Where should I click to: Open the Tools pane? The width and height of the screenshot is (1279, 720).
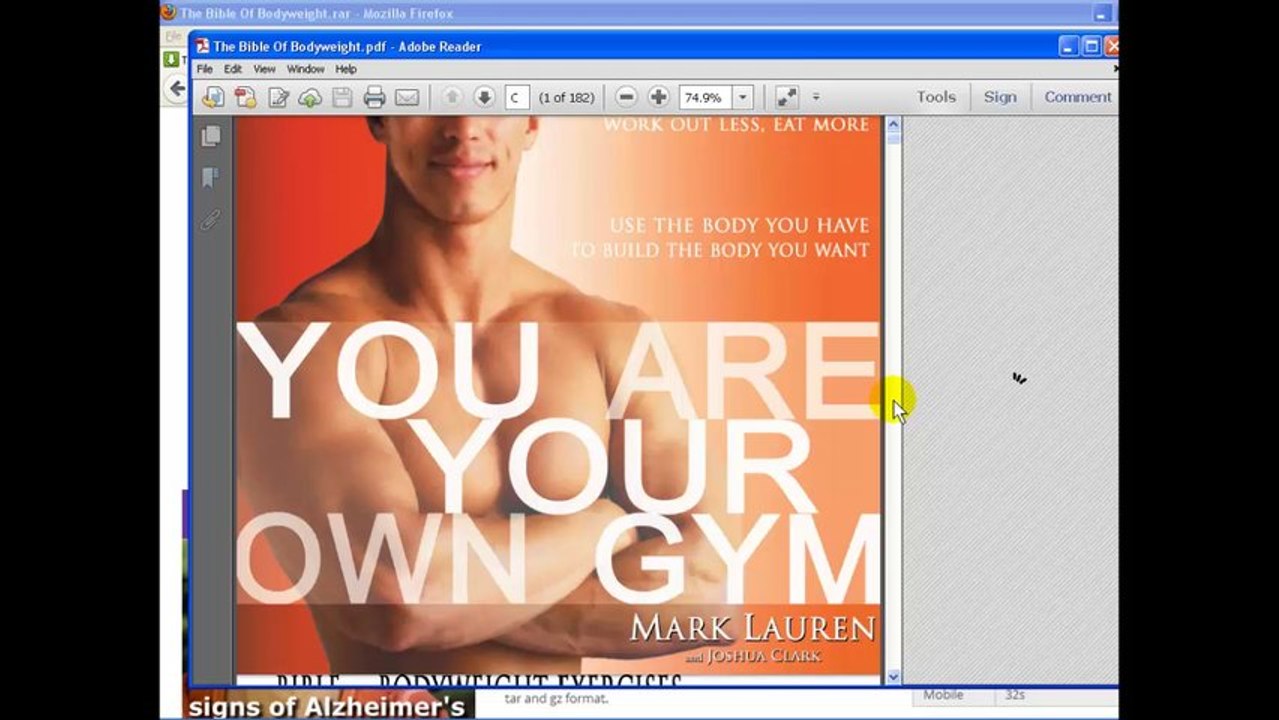click(x=936, y=97)
